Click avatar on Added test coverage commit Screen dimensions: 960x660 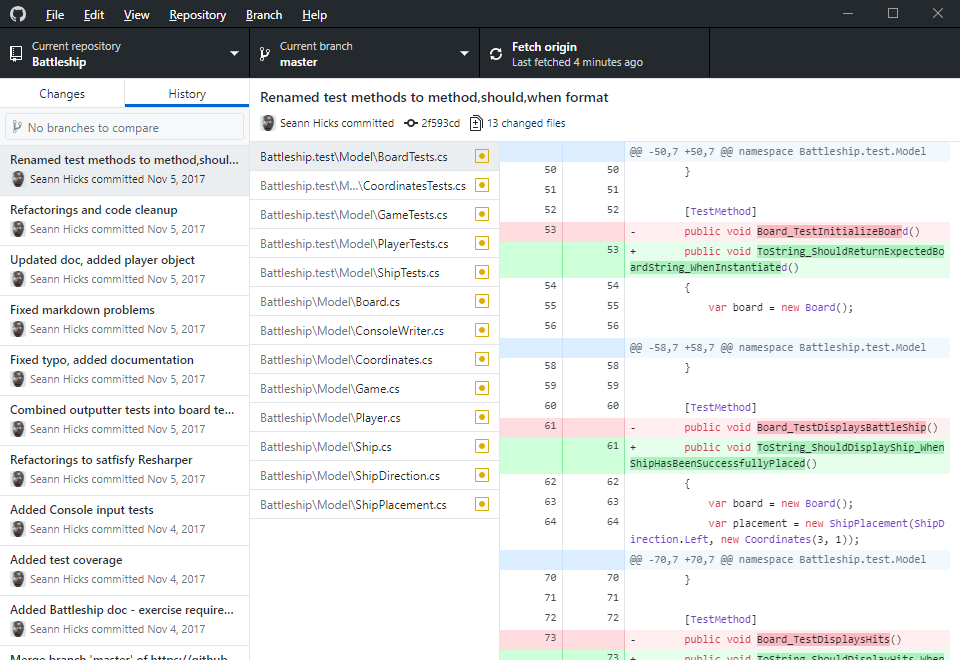point(18,579)
